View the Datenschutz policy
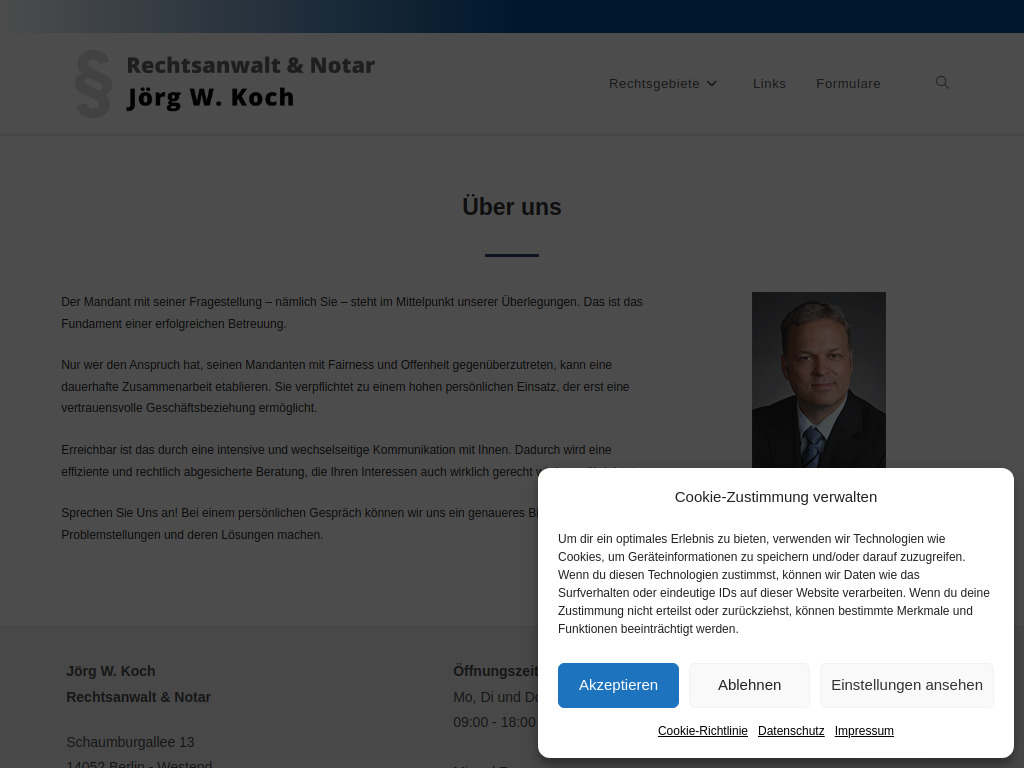 click(x=790, y=731)
